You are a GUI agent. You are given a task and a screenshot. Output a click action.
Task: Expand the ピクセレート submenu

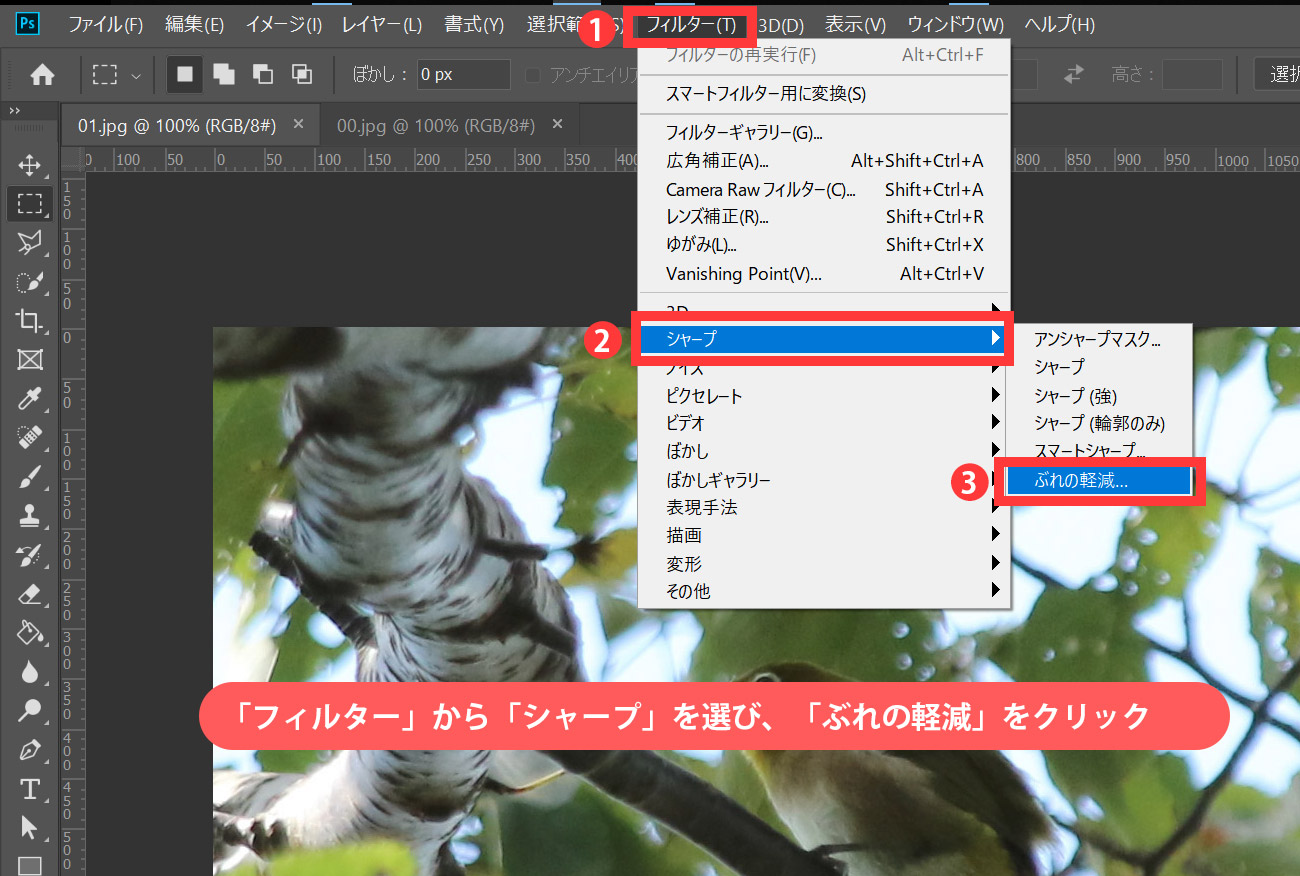(825, 396)
